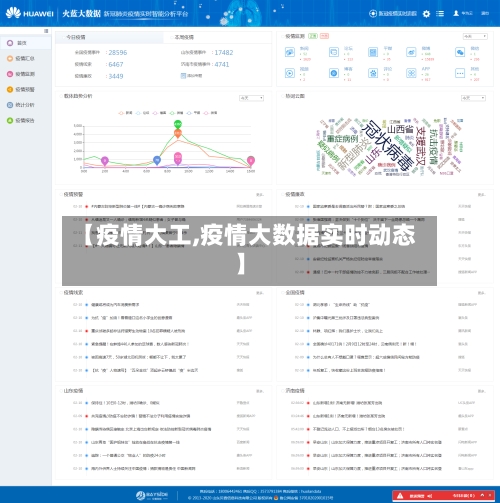
Task: Open settings via the gear icon in header
Action: [426, 14]
